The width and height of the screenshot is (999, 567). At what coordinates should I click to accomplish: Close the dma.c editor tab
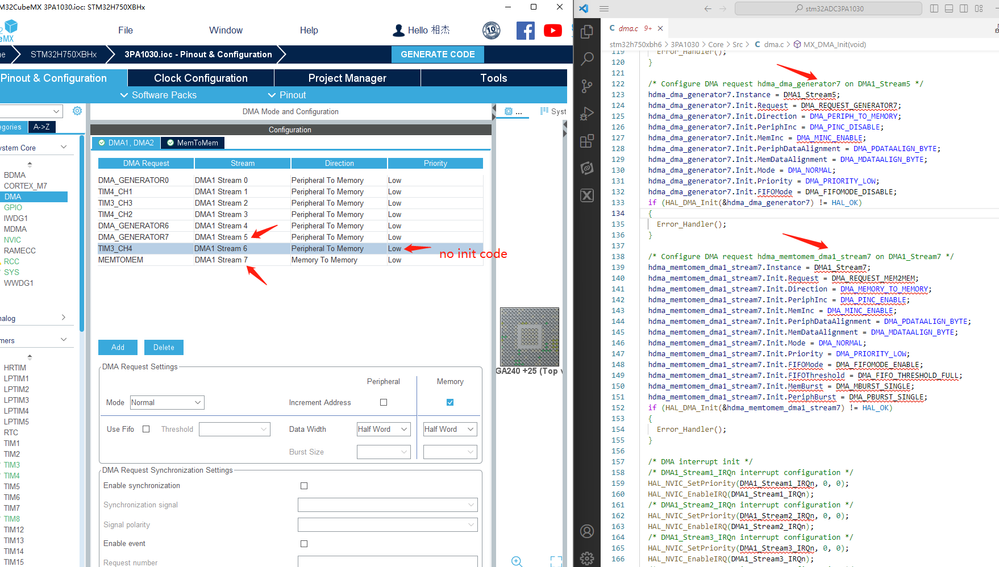(x=660, y=28)
